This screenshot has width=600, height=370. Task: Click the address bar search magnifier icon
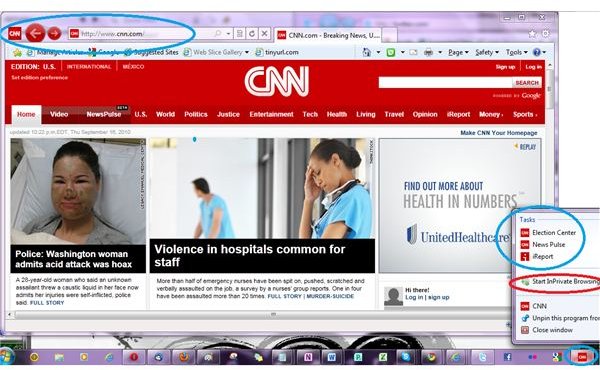point(218,34)
